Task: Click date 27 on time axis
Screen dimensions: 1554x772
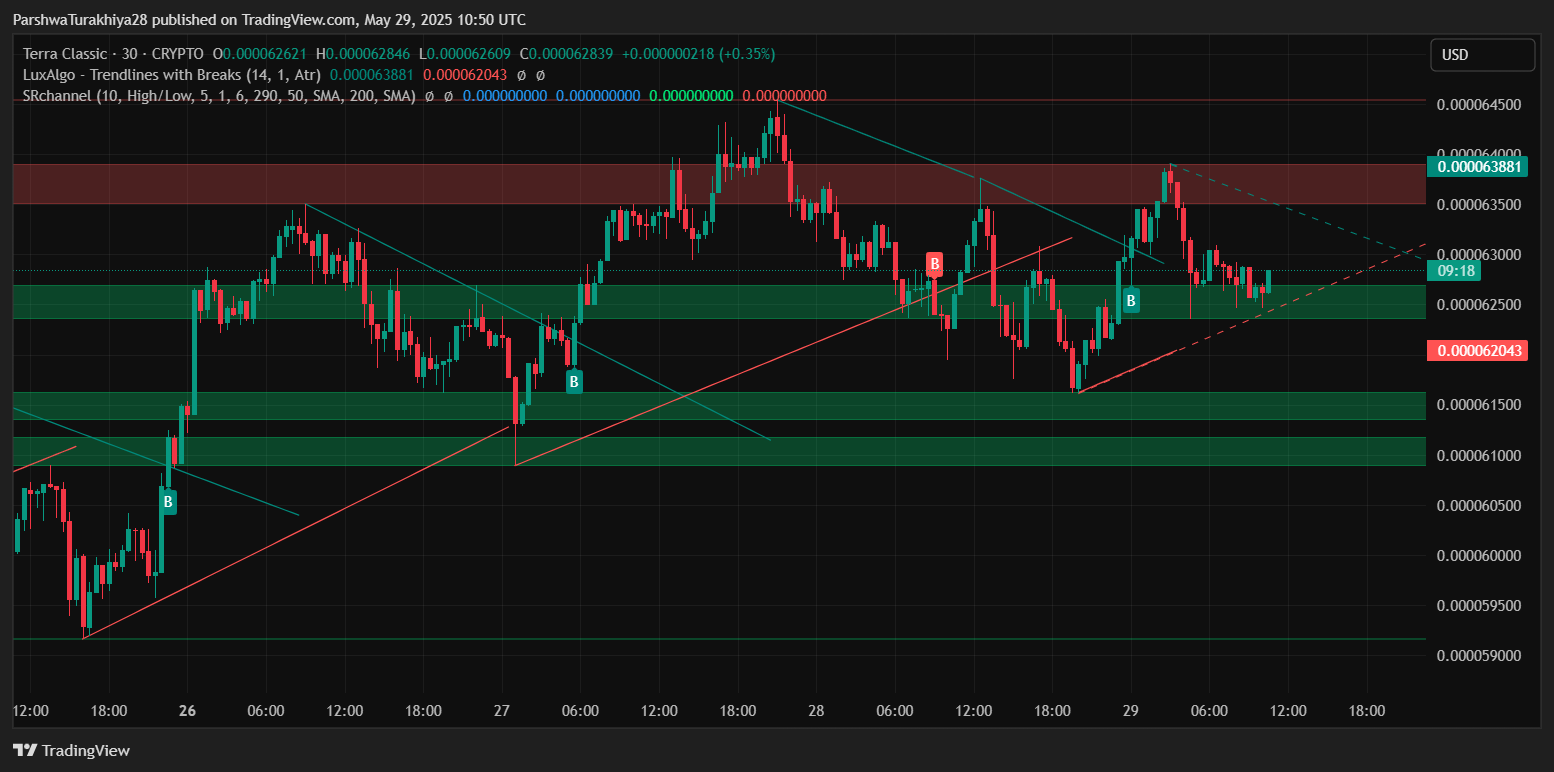Action: [502, 711]
